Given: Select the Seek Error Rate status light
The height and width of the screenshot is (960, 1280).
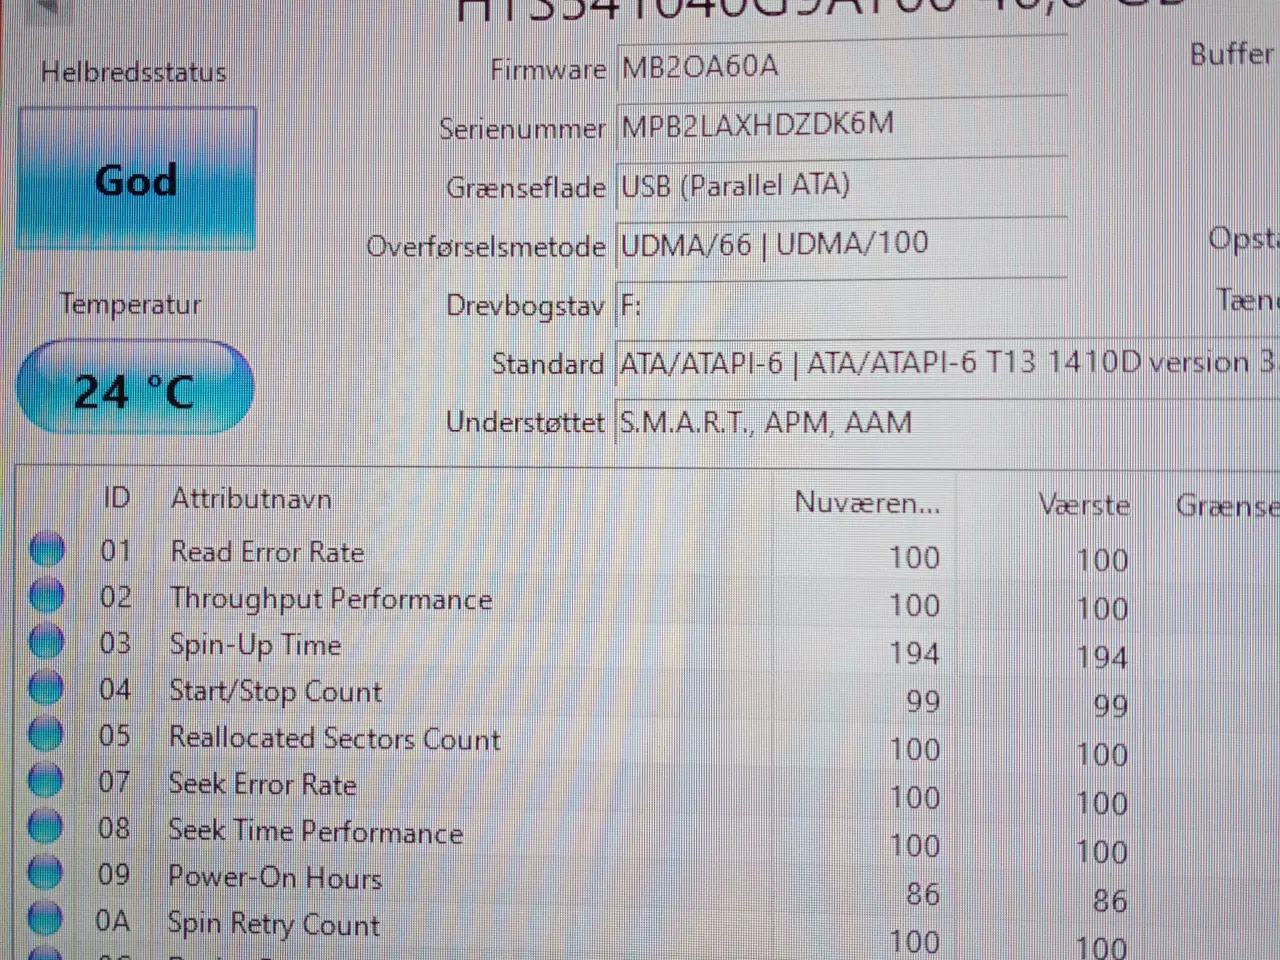Looking at the screenshot, I should tap(46, 781).
